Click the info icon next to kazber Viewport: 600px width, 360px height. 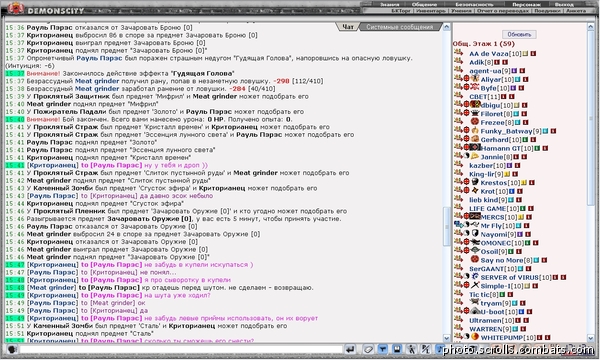pos(518,166)
